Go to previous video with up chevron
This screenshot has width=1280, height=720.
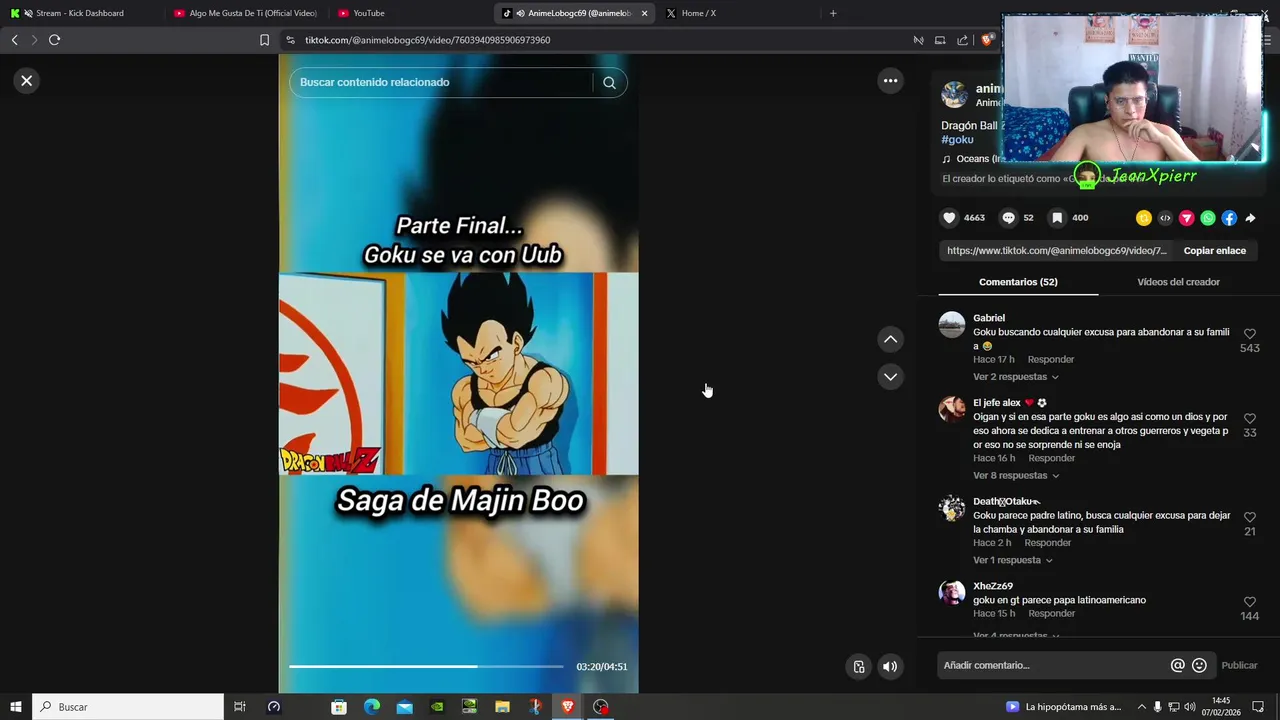click(x=890, y=340)
